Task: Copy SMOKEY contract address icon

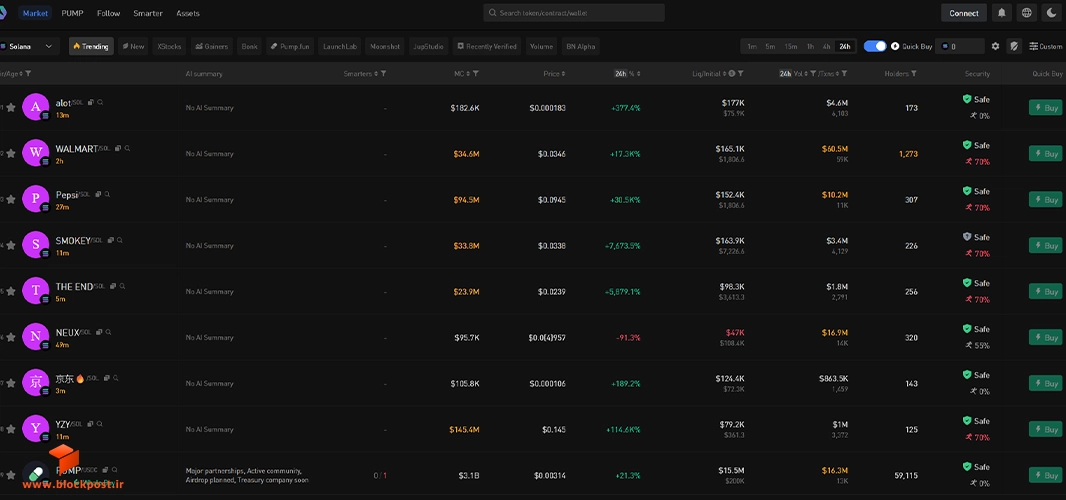Action: pos(111,240)
